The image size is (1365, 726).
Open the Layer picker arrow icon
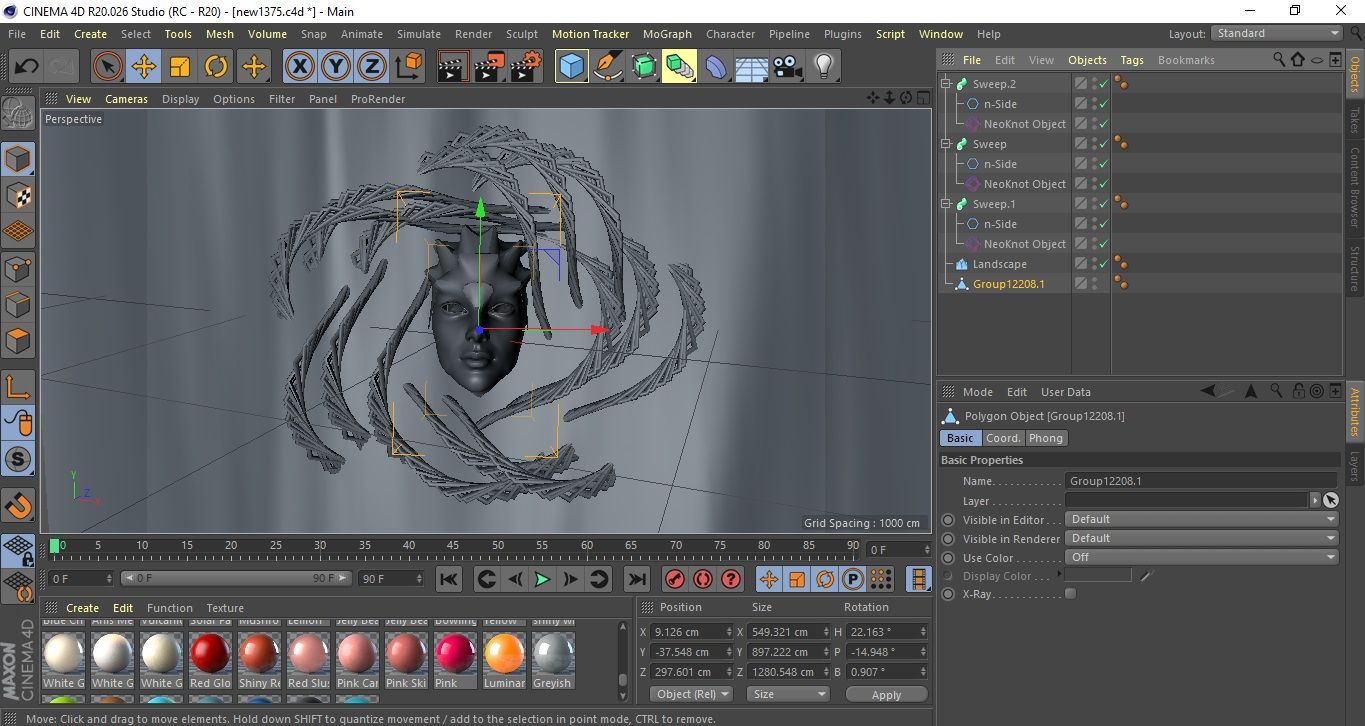tap(1315, 500)
